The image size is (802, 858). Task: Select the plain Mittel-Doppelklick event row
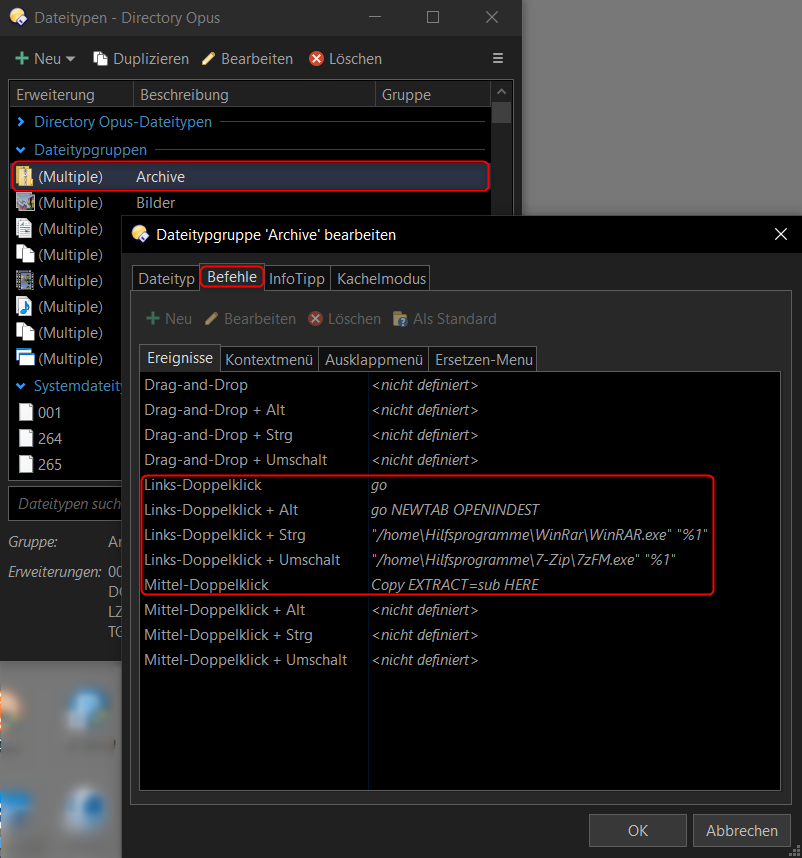pos(460,585)
